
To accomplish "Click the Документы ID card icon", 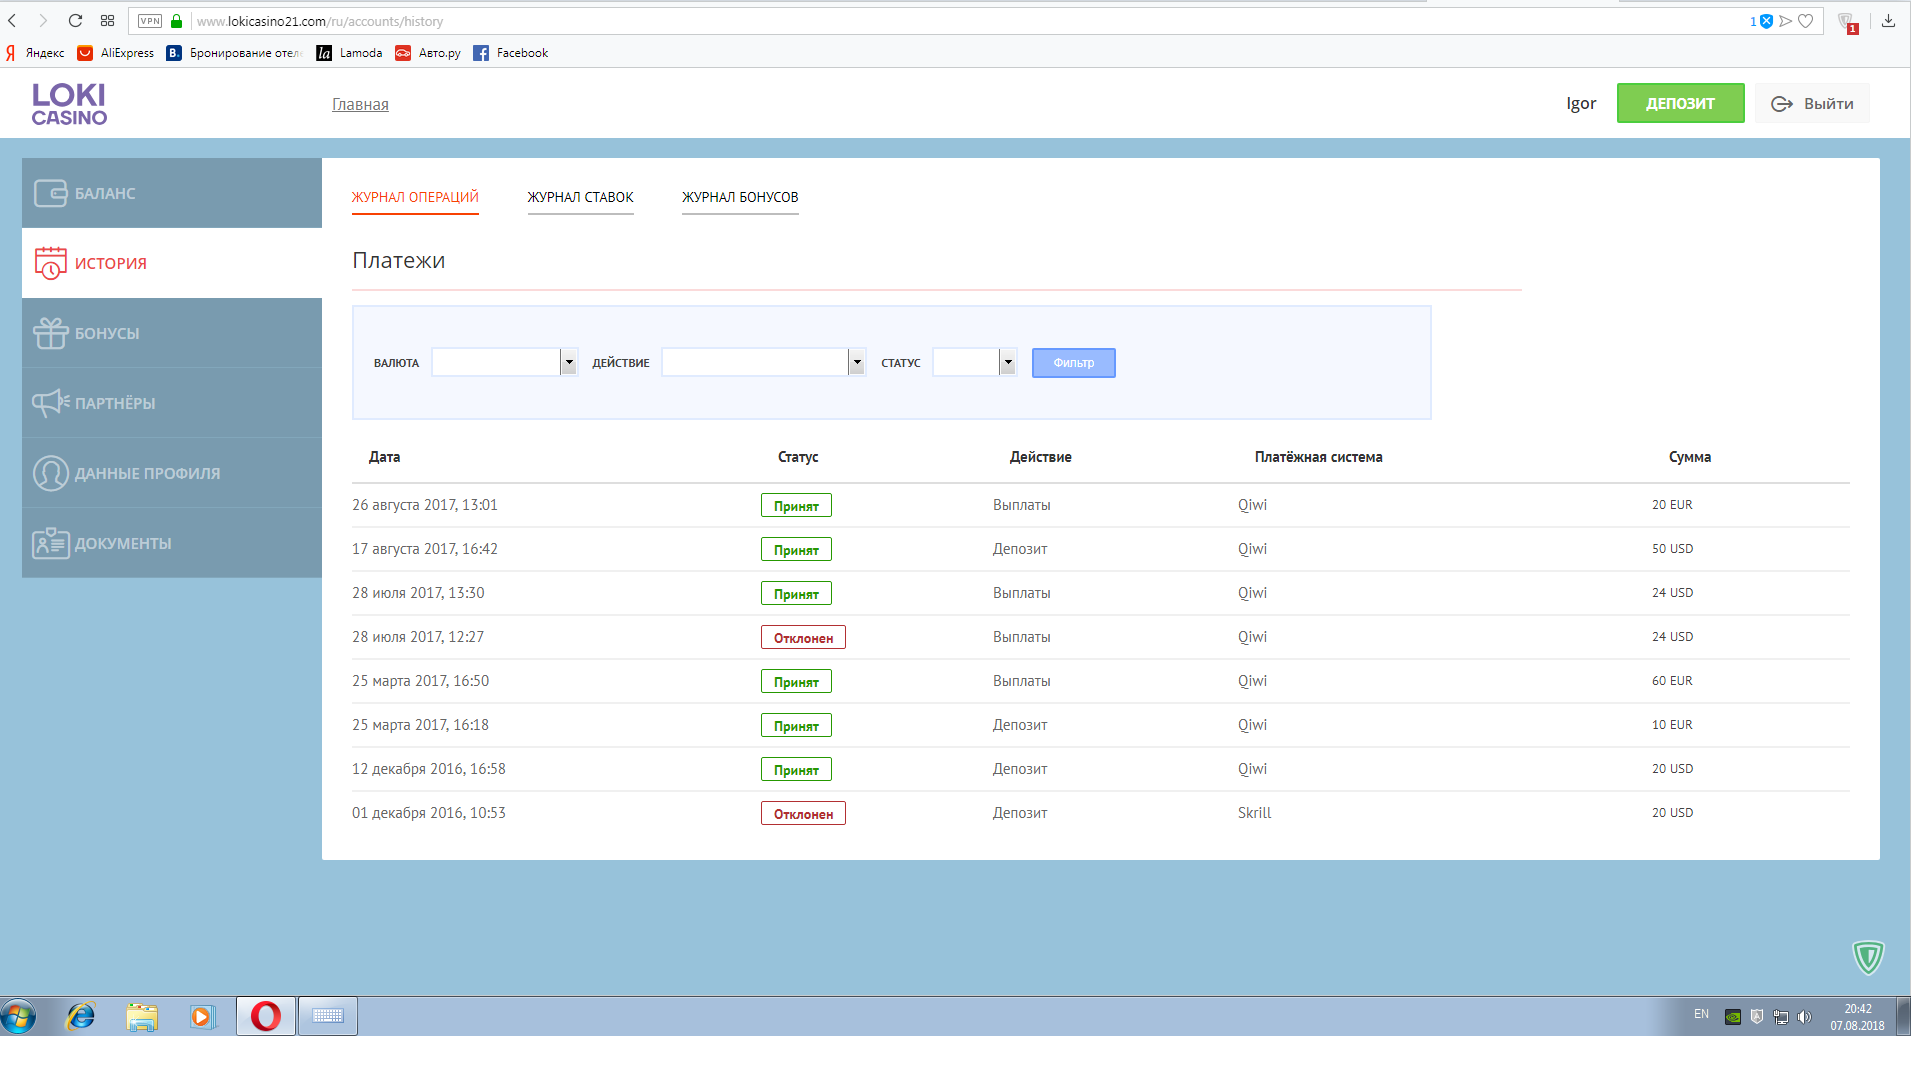I will pyautogui.click(x=50, y=543).
